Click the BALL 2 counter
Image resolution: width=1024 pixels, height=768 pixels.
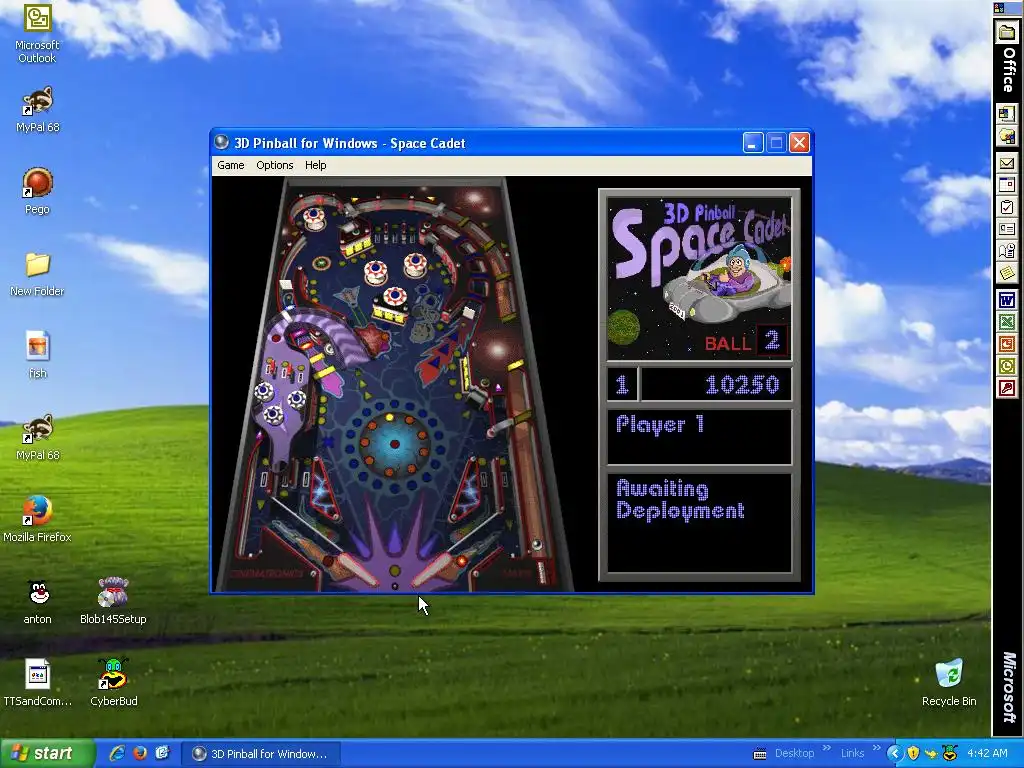click(x=746, y=342)
